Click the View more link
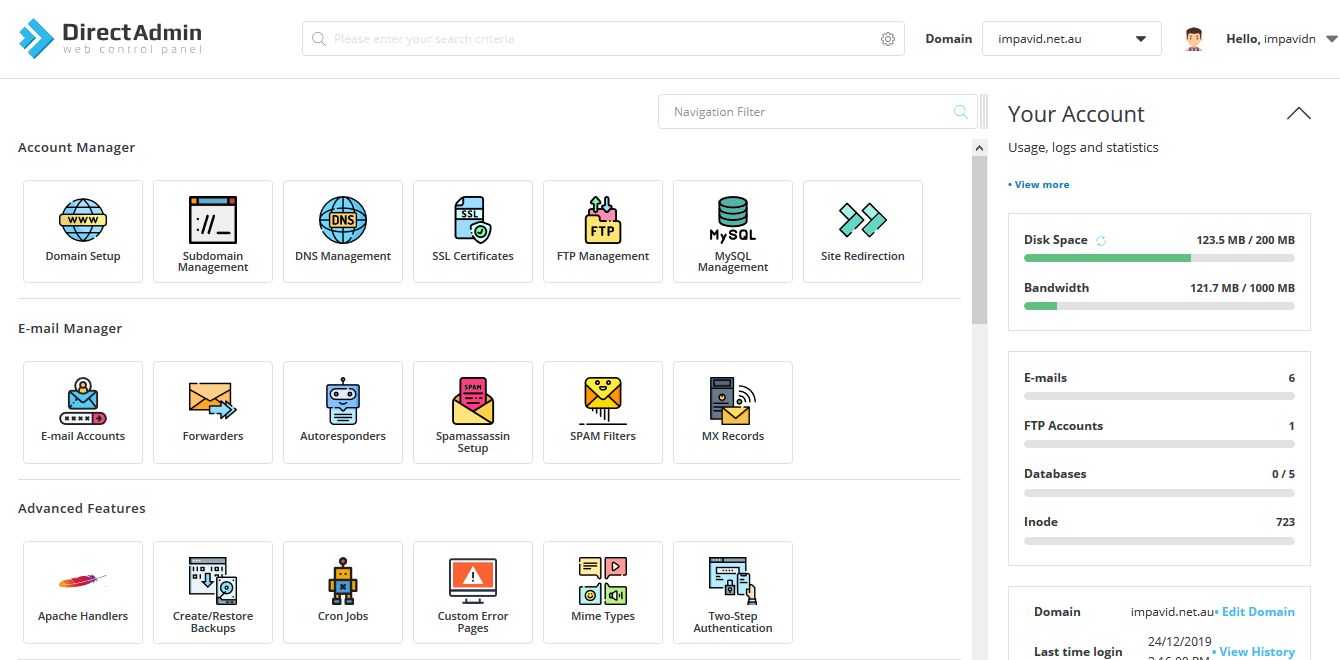The height and width of the screenshot is (660, 1340). [1039, 185]
